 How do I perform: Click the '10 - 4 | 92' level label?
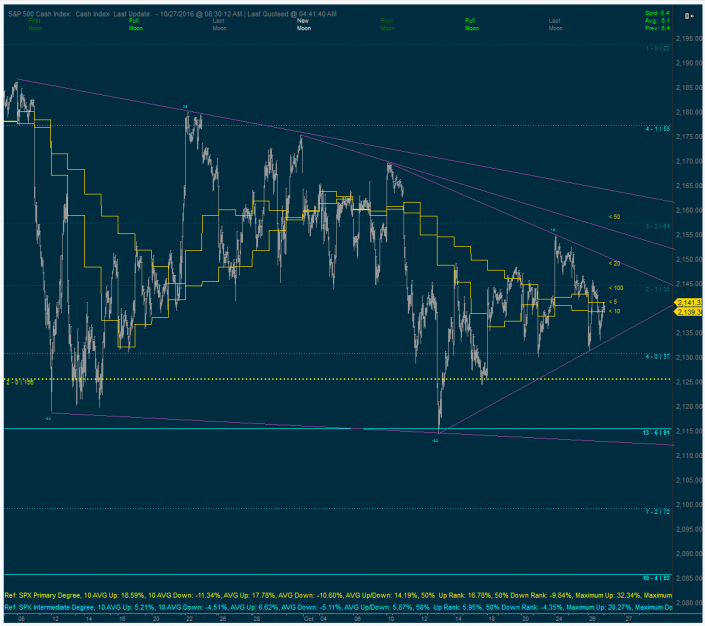click(x=656, y=578)
